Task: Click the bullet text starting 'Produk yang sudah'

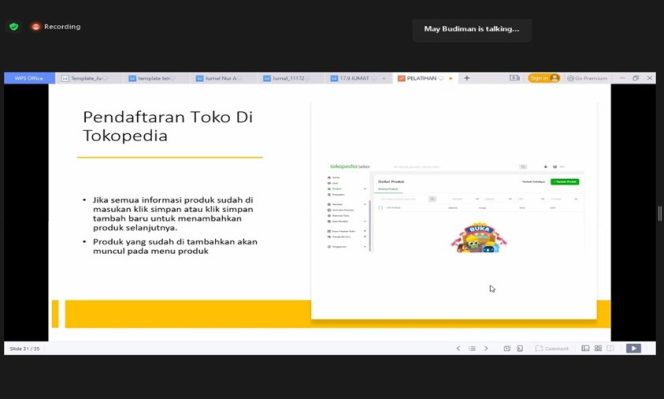Action: tap(175, 246)
